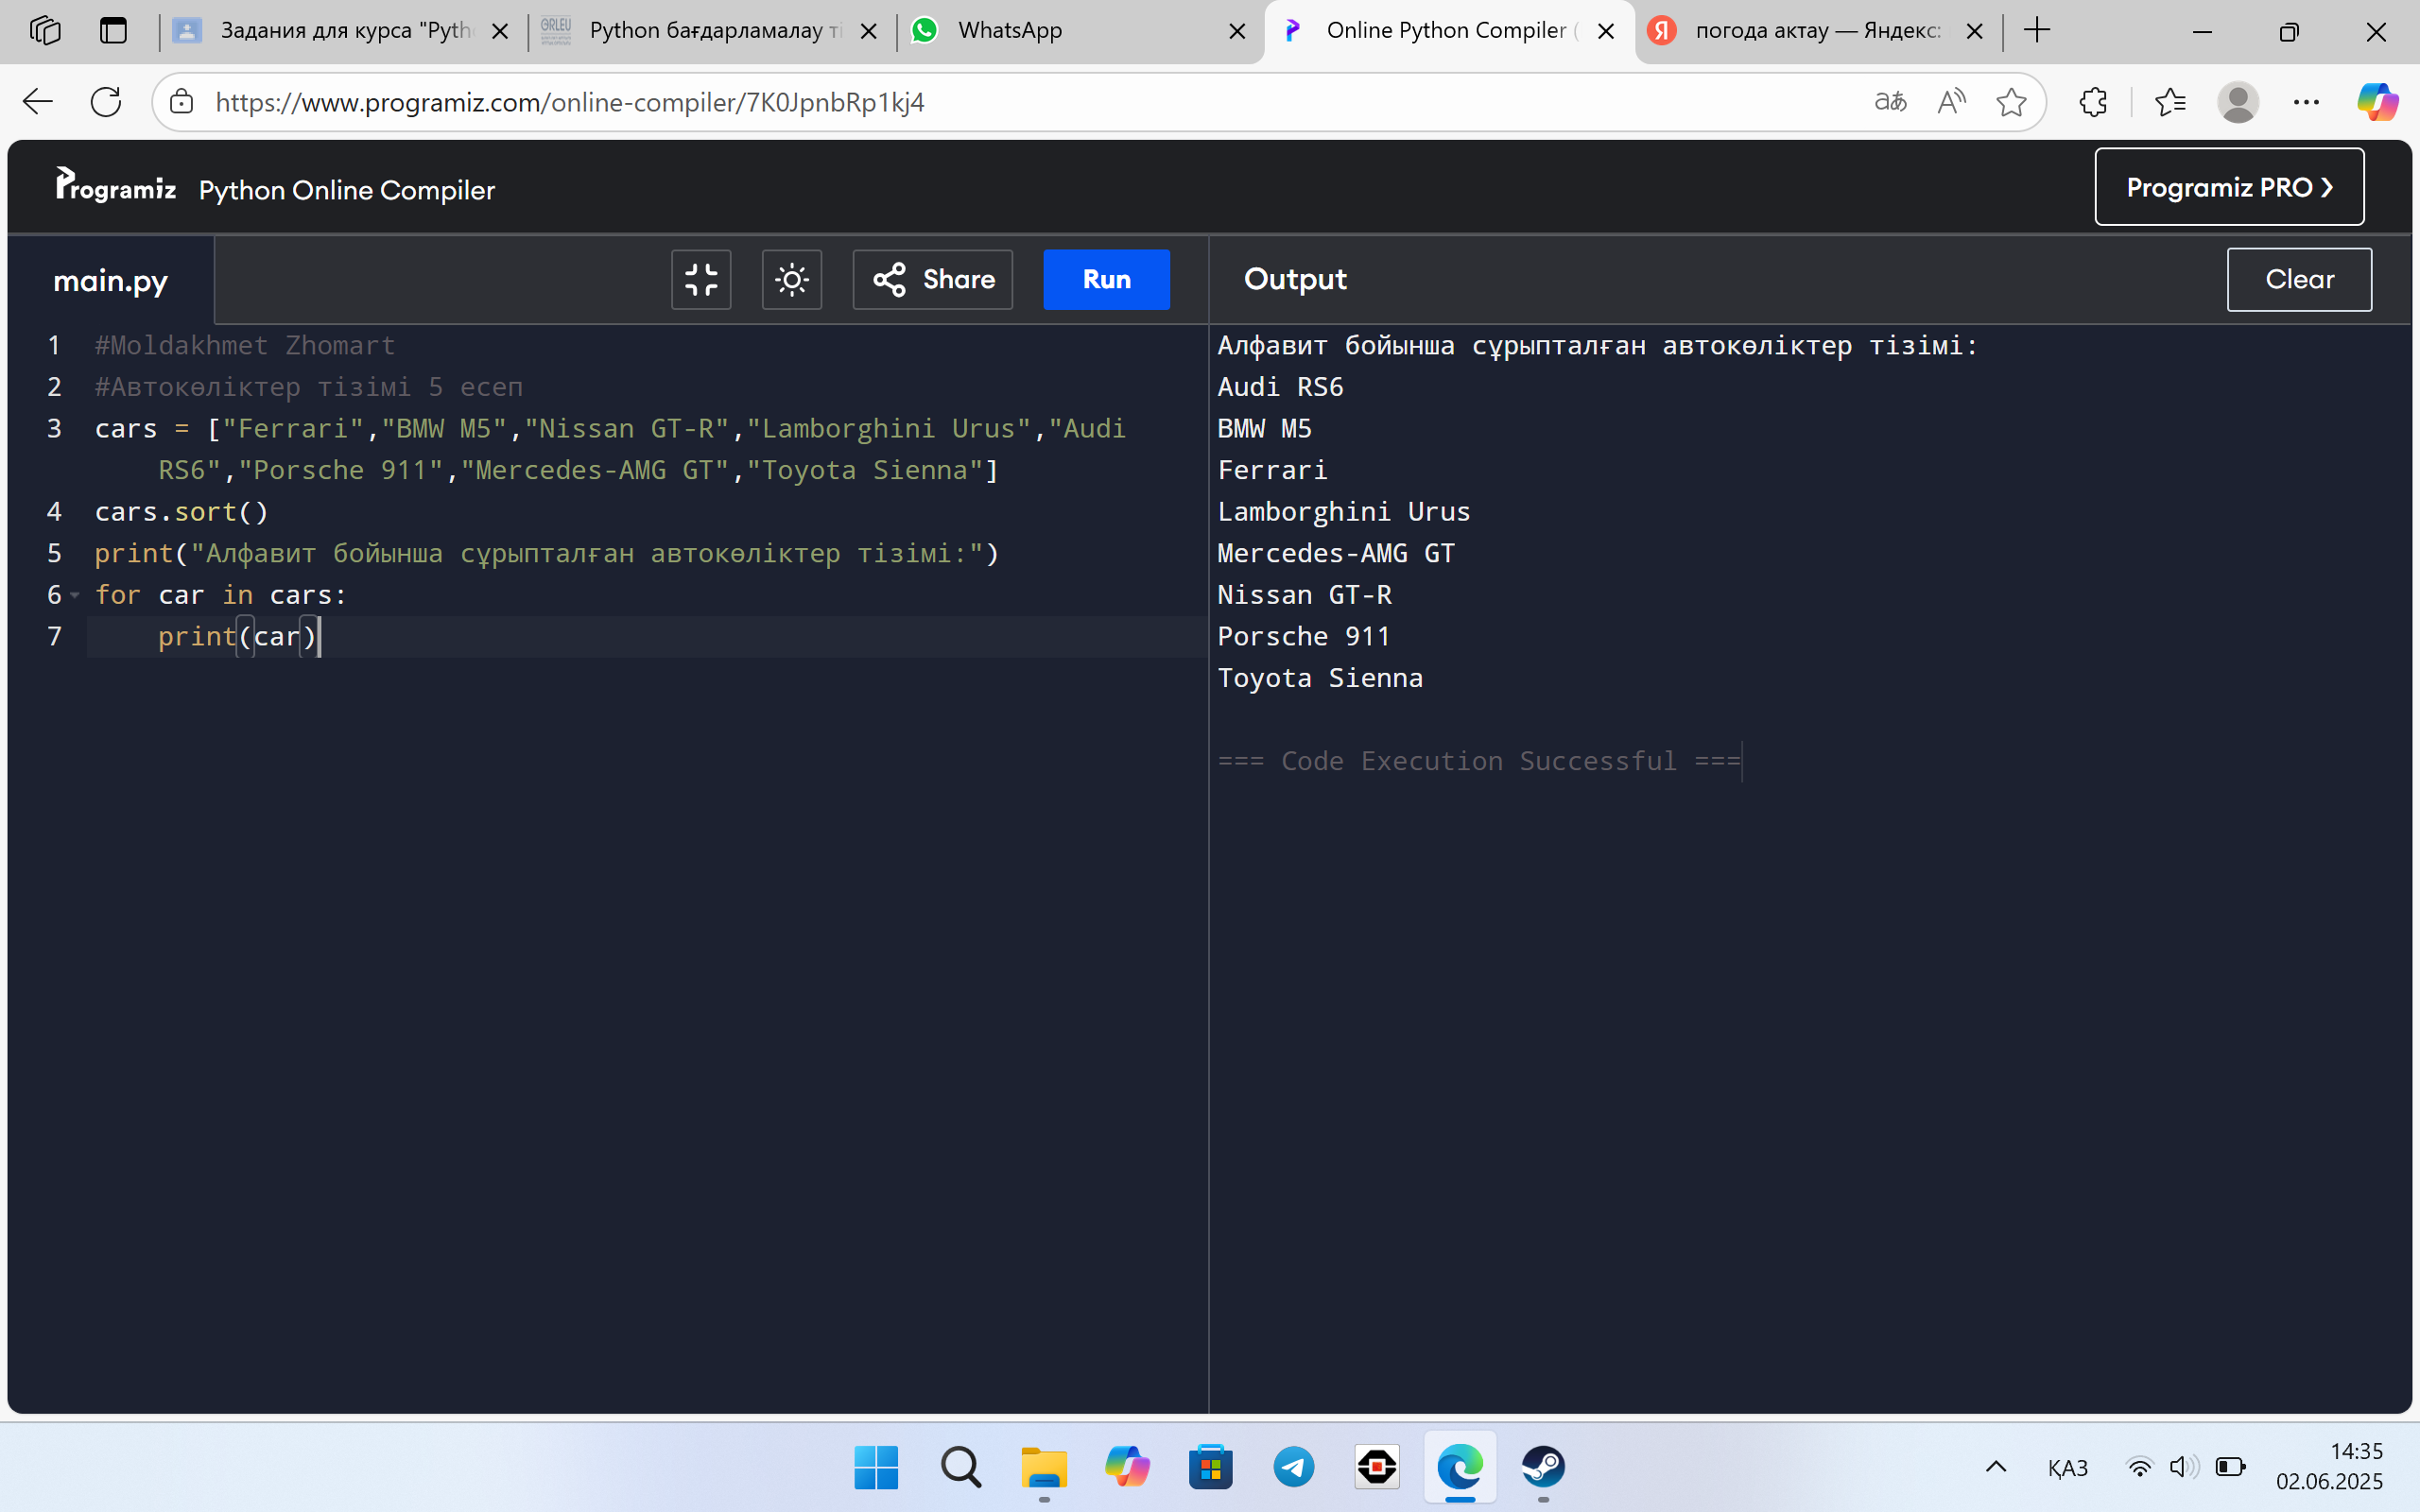Show hidden system tray icons chevron

point(1996,1467)
